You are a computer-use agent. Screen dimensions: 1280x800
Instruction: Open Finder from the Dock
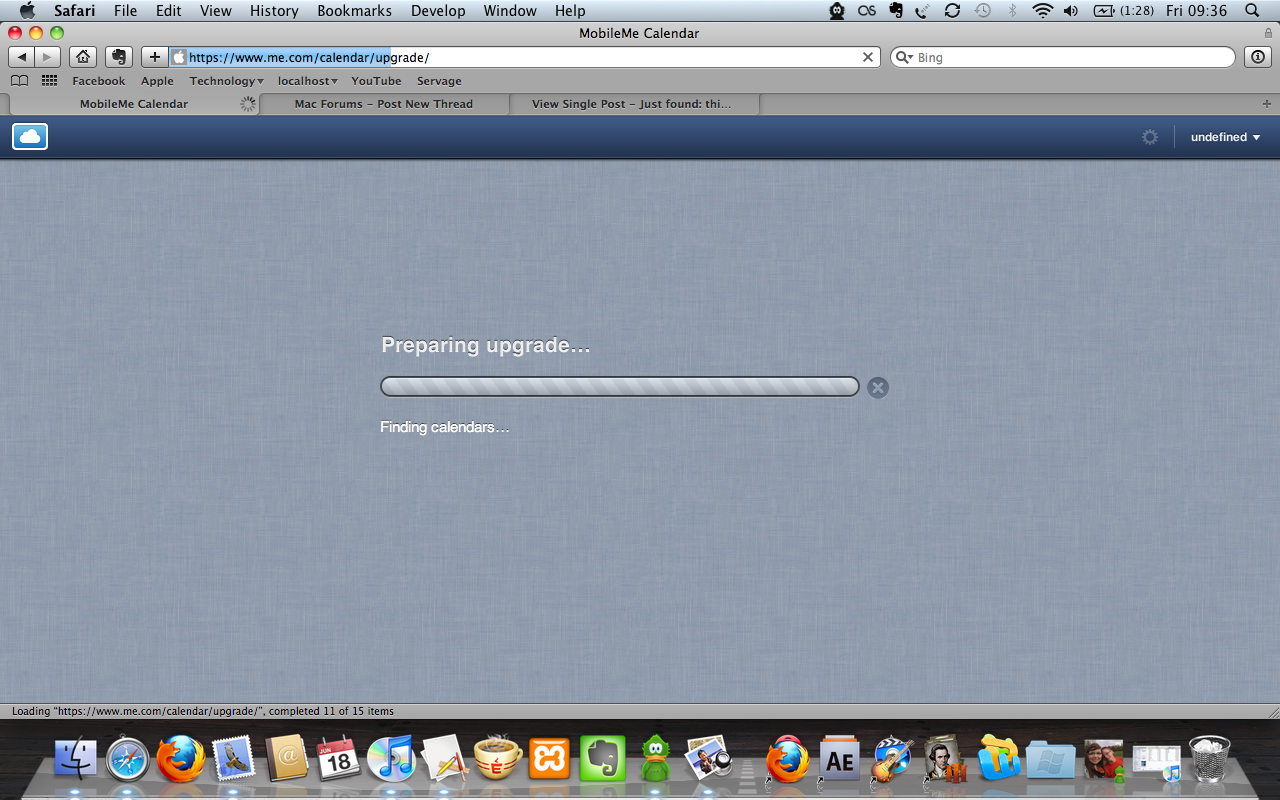(x=76, y=758)
